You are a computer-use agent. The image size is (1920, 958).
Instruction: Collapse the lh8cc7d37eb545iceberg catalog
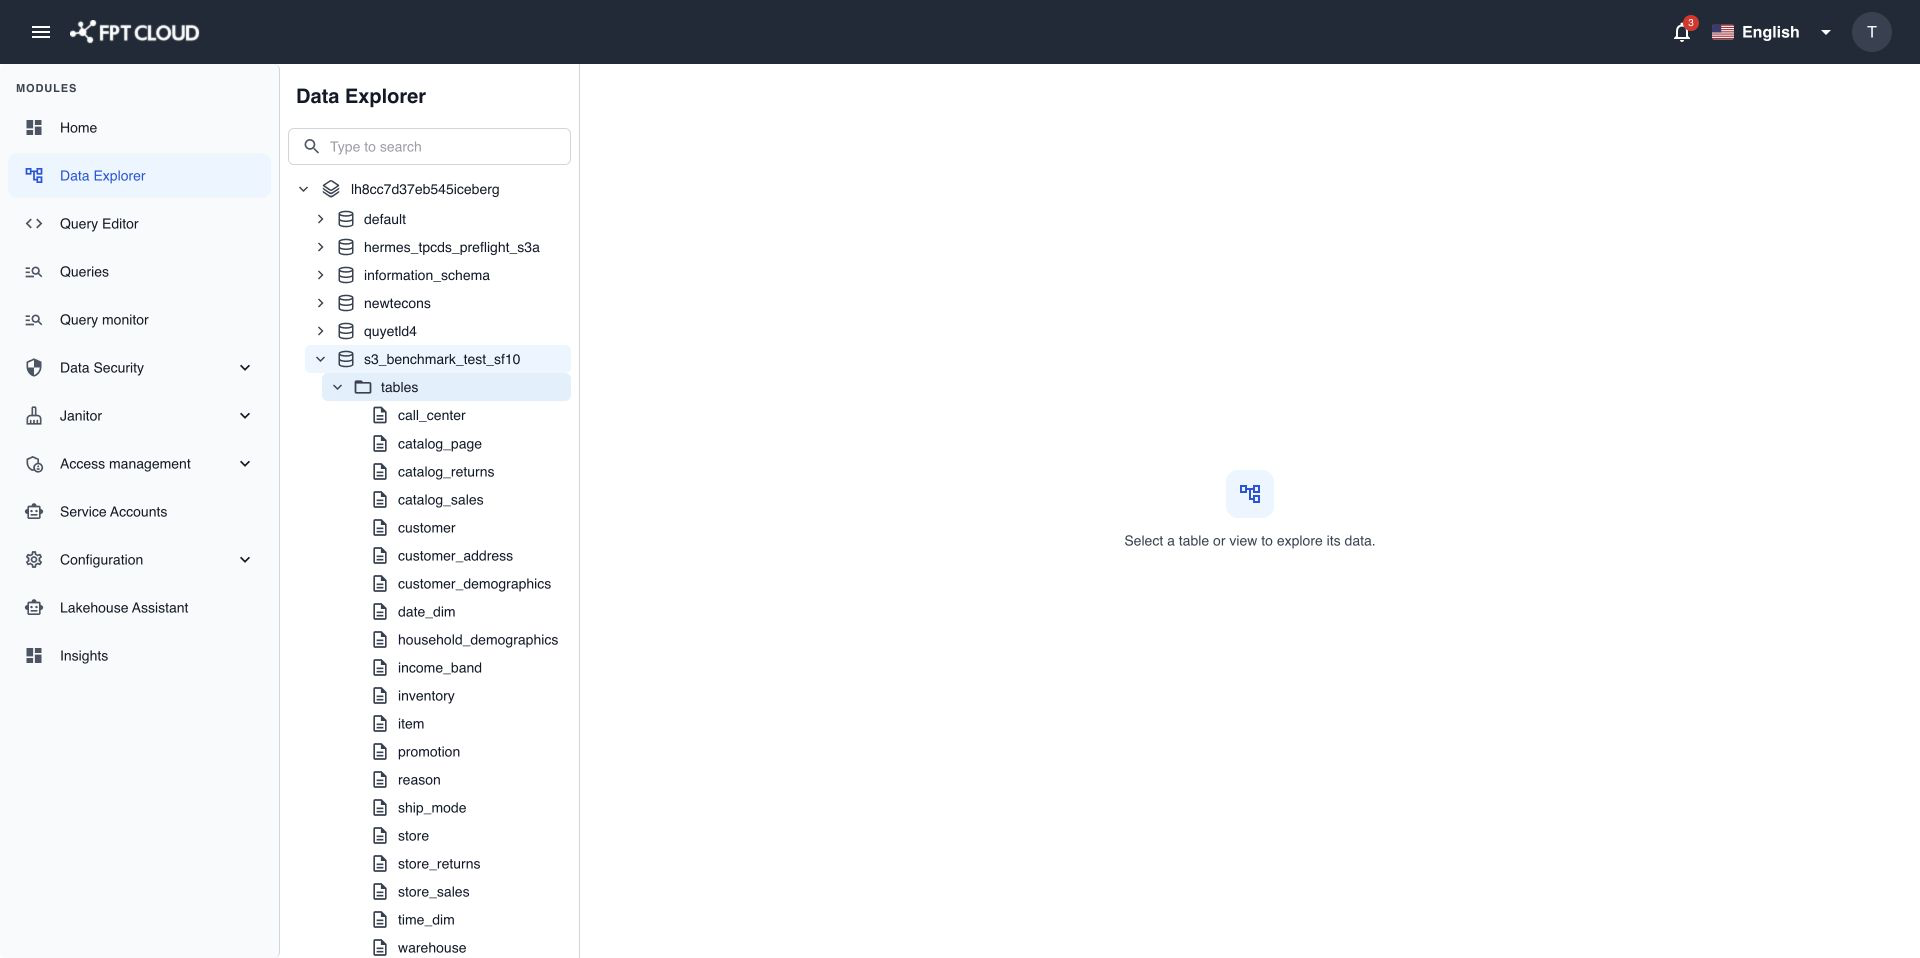[304, 189]
